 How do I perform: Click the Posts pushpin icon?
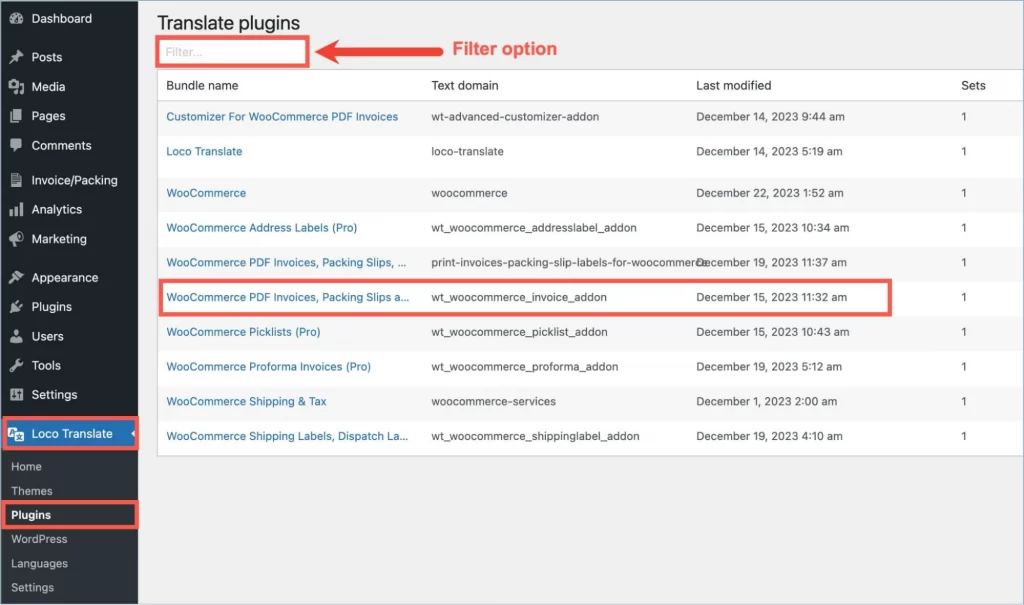[16, 58]
